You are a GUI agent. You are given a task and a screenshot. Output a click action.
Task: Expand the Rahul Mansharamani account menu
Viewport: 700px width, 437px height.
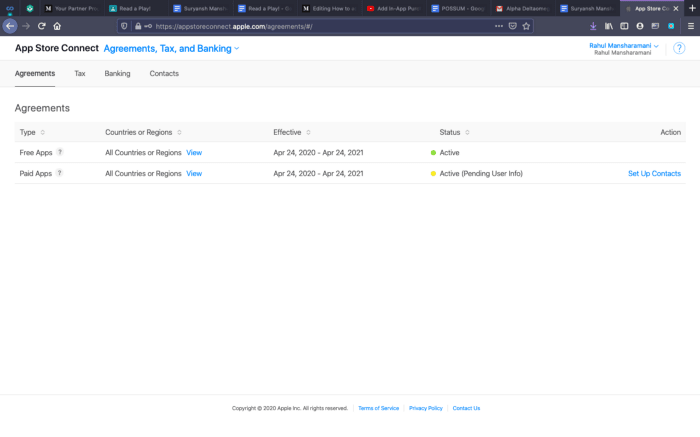[x=623, y=46]
